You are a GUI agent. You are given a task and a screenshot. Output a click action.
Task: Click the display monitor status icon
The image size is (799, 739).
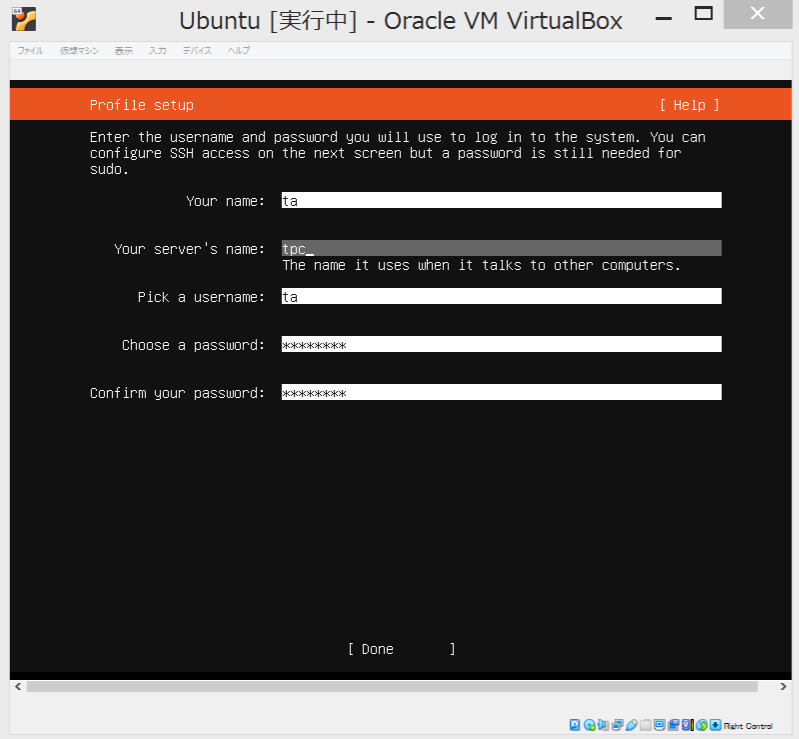659,725
